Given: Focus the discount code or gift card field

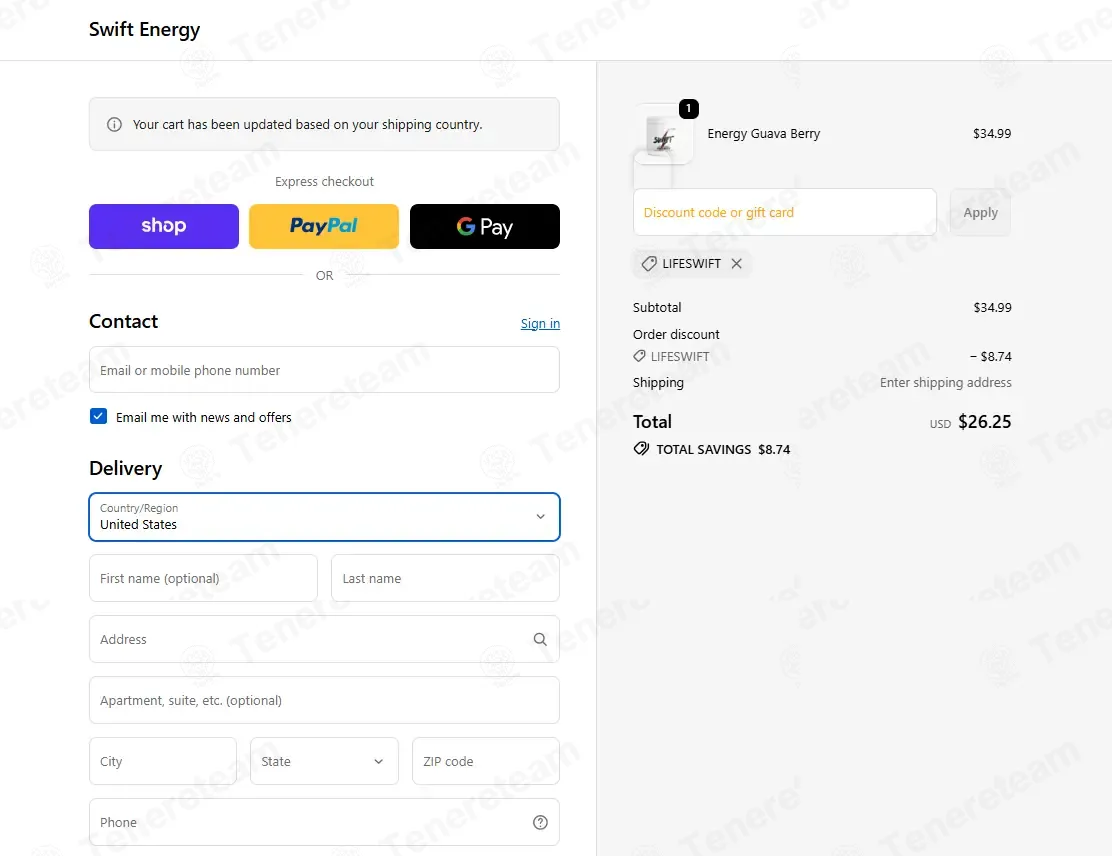Looking at the screenshot, I should [784, 212].
